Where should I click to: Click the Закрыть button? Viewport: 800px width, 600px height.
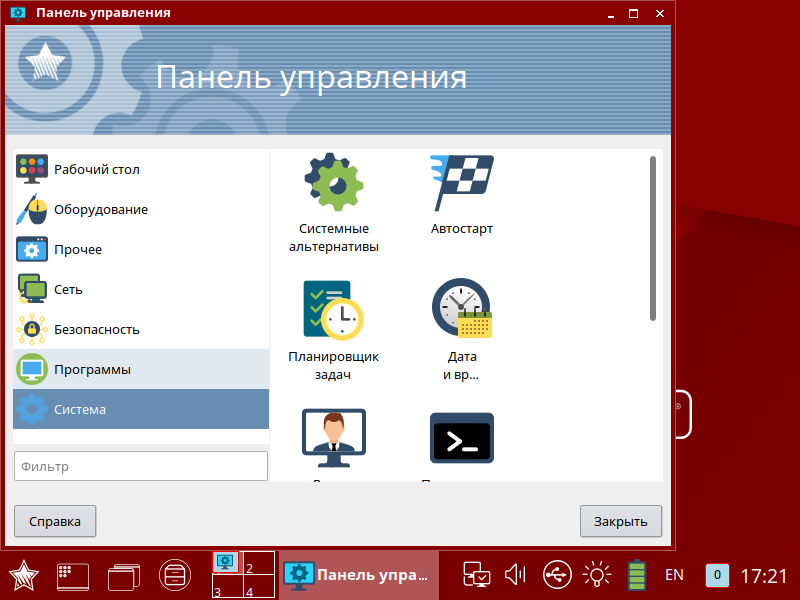(x=621, y=521)
